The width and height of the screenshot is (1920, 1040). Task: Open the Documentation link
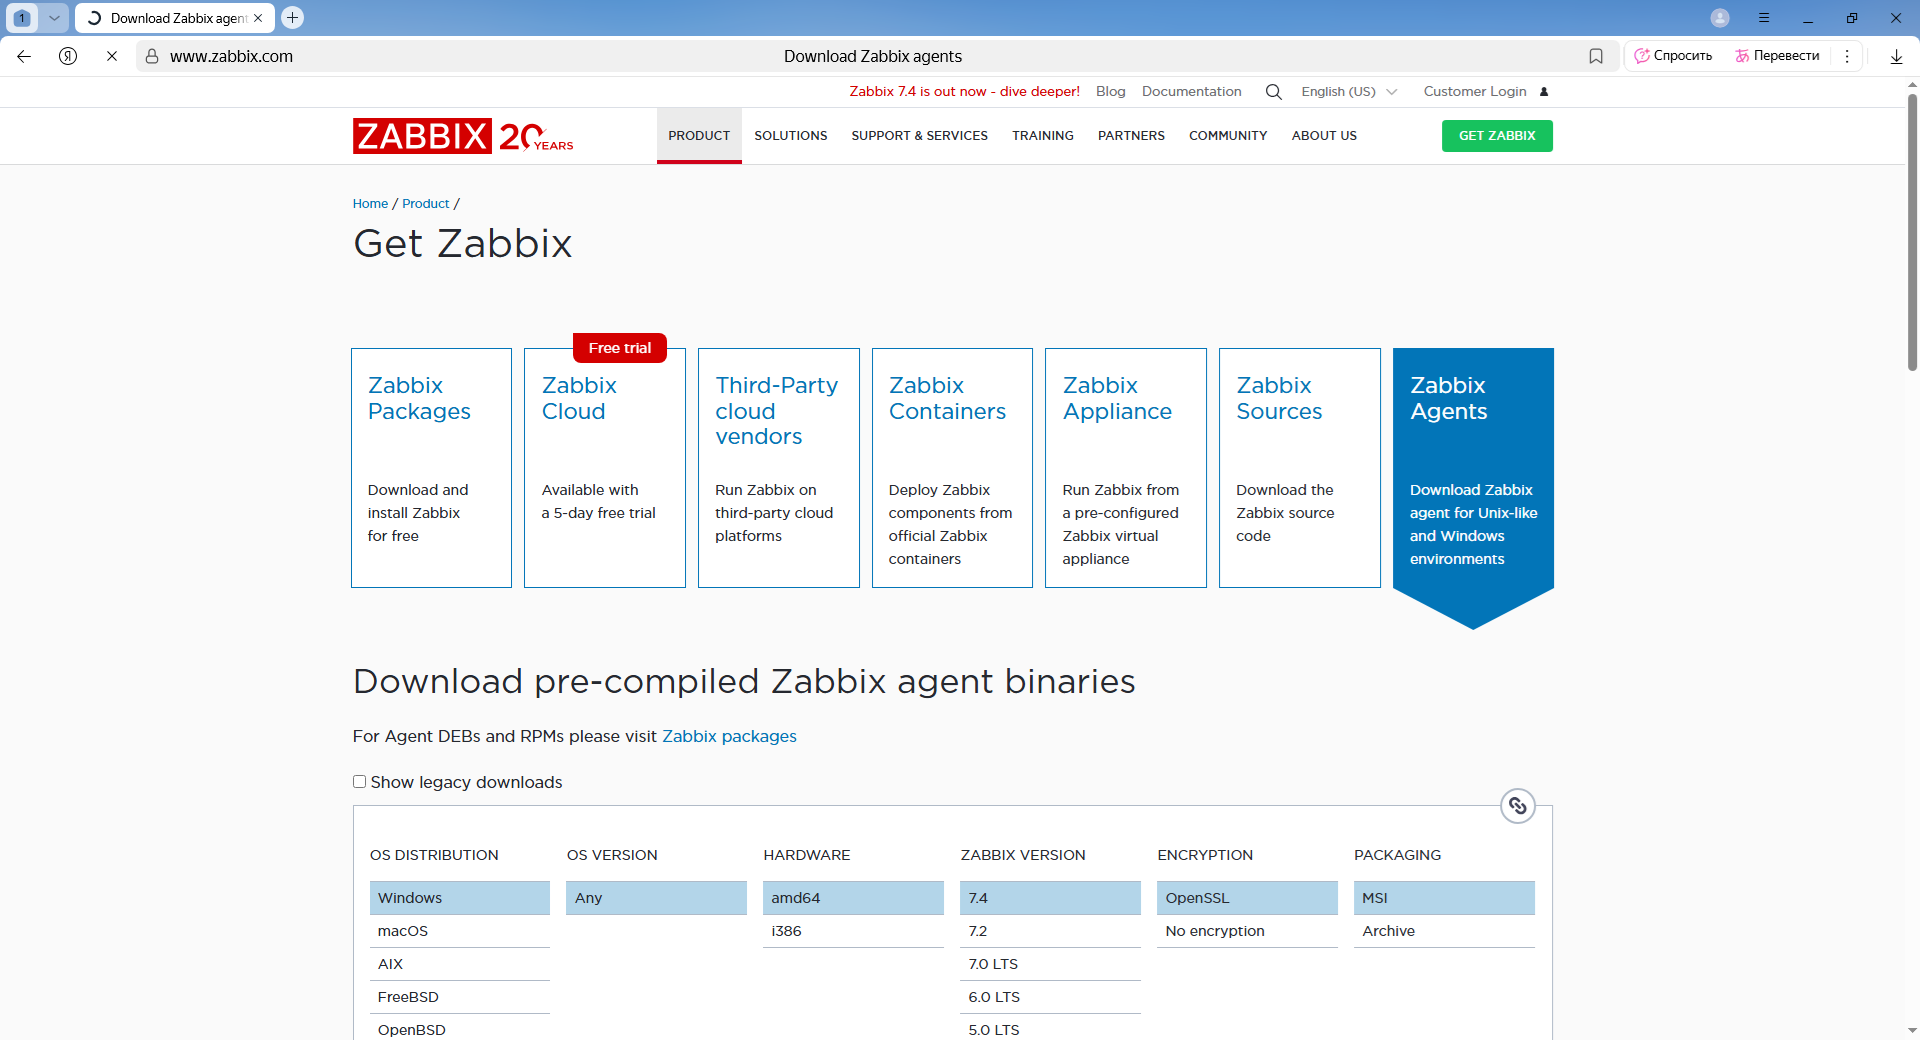click(x=1191, y=91)
